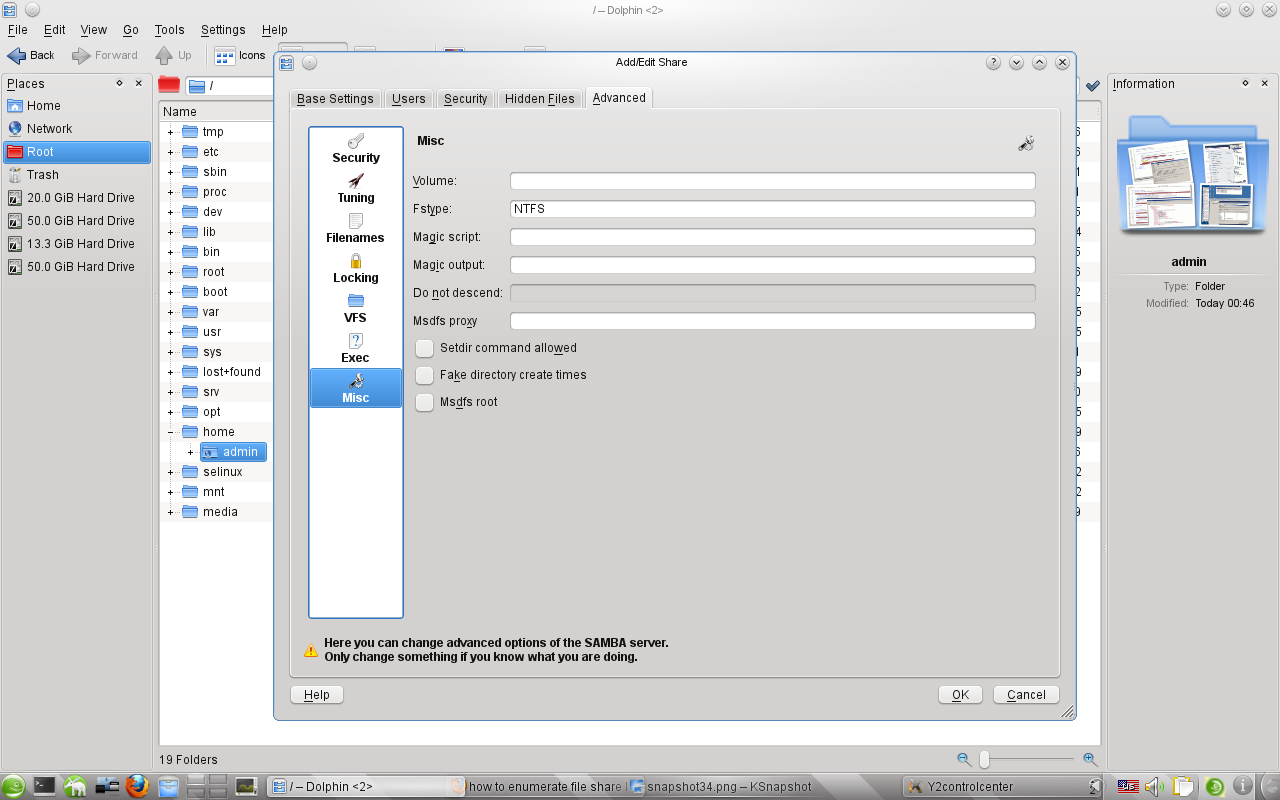
Task: Select the Tuning rocket icon
Action: [356, 181]
